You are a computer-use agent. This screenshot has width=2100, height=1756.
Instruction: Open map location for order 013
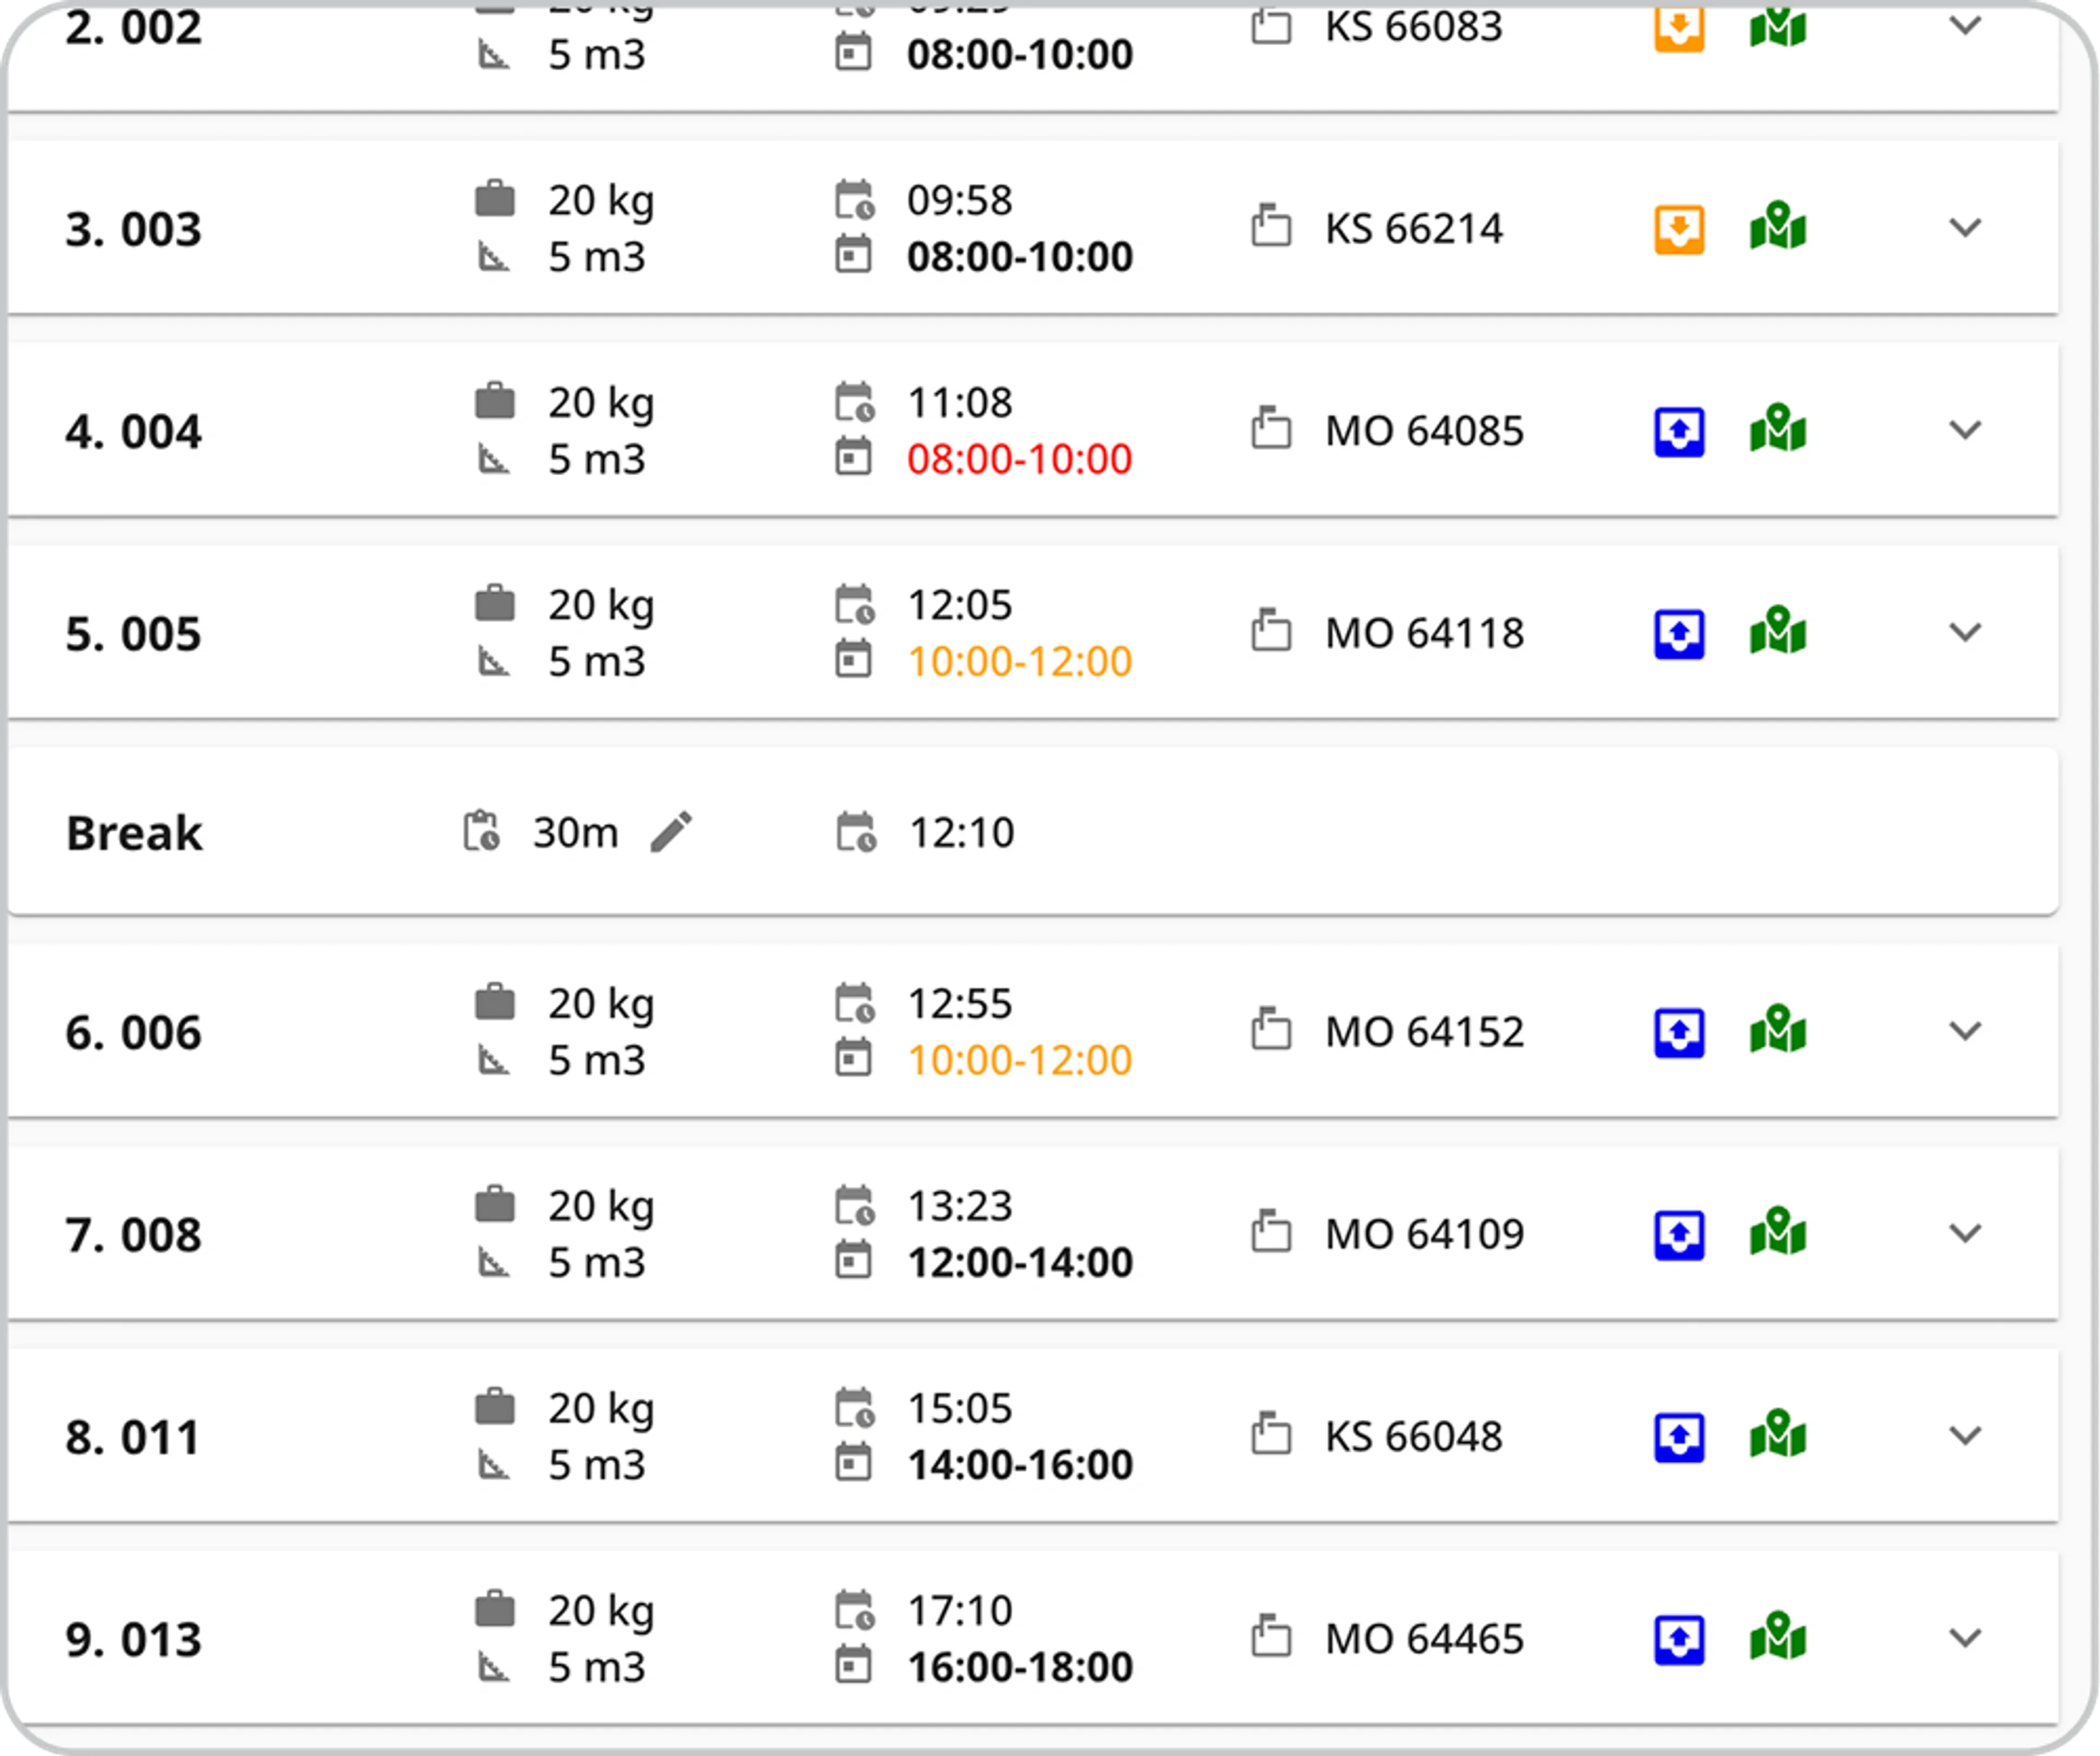(1778, 1638)
